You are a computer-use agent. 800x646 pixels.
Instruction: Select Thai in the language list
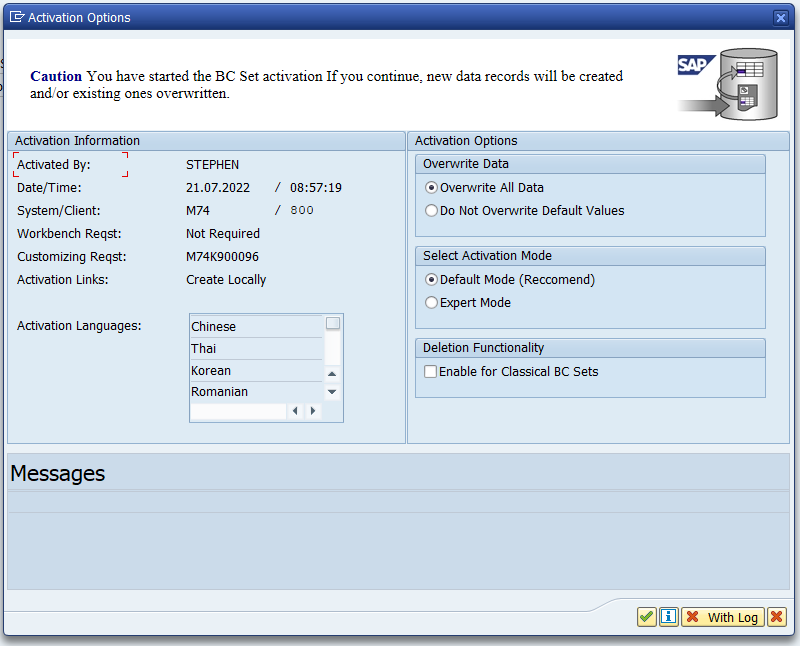[x=203, y=348]
